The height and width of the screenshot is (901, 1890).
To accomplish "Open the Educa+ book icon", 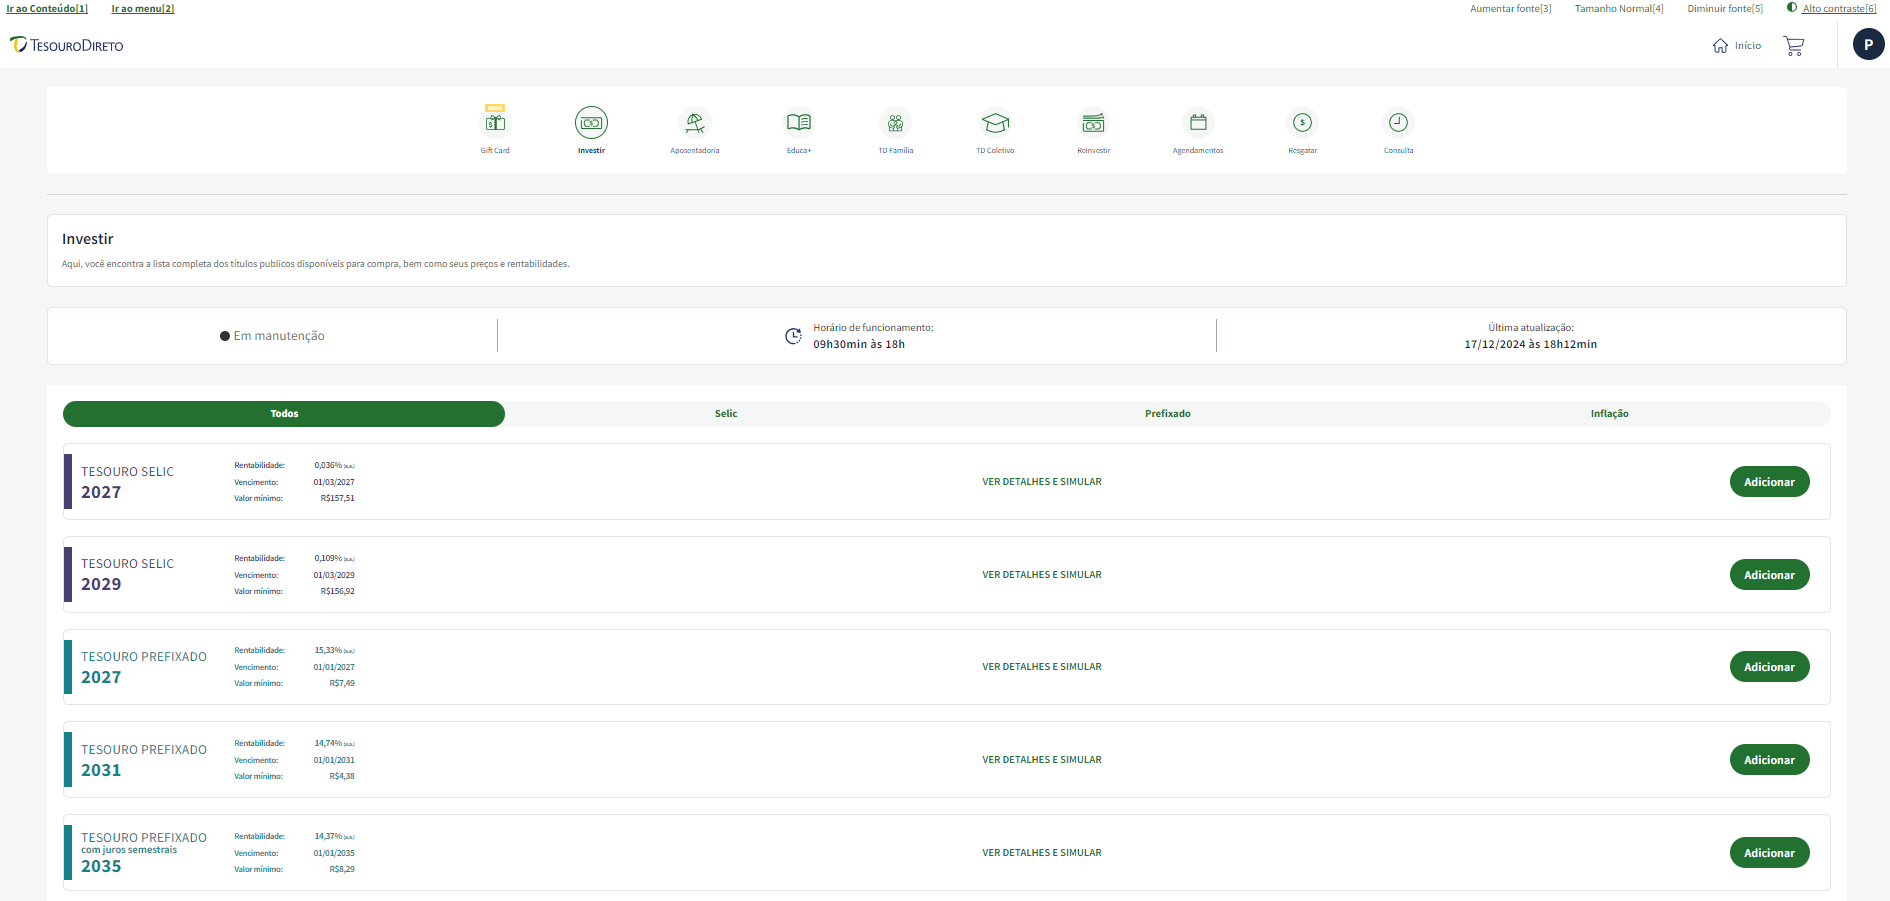I will tap(799, 122).
